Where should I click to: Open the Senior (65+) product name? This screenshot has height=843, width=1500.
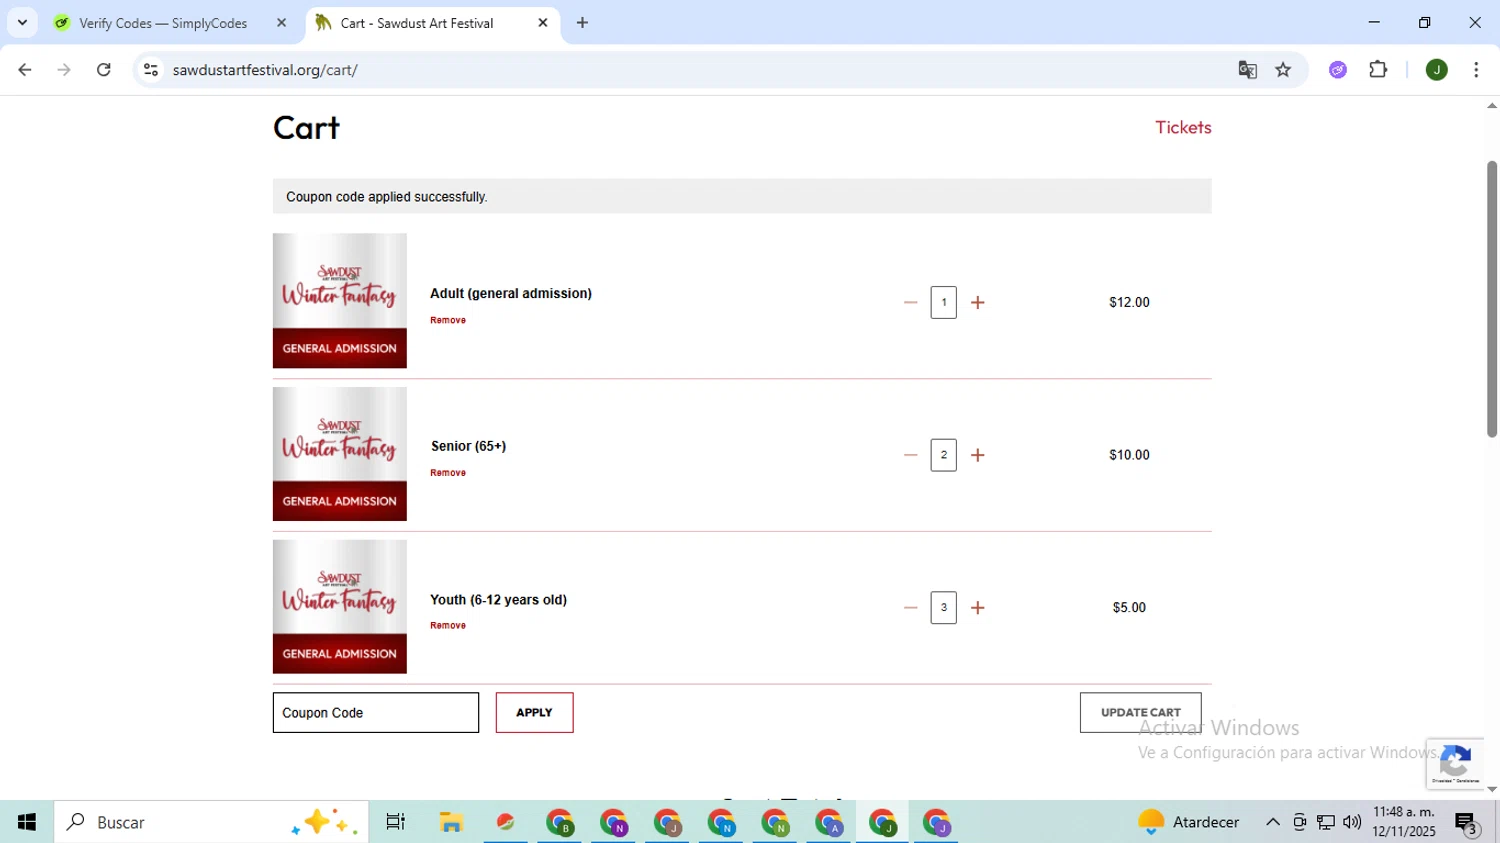[468, 446]
